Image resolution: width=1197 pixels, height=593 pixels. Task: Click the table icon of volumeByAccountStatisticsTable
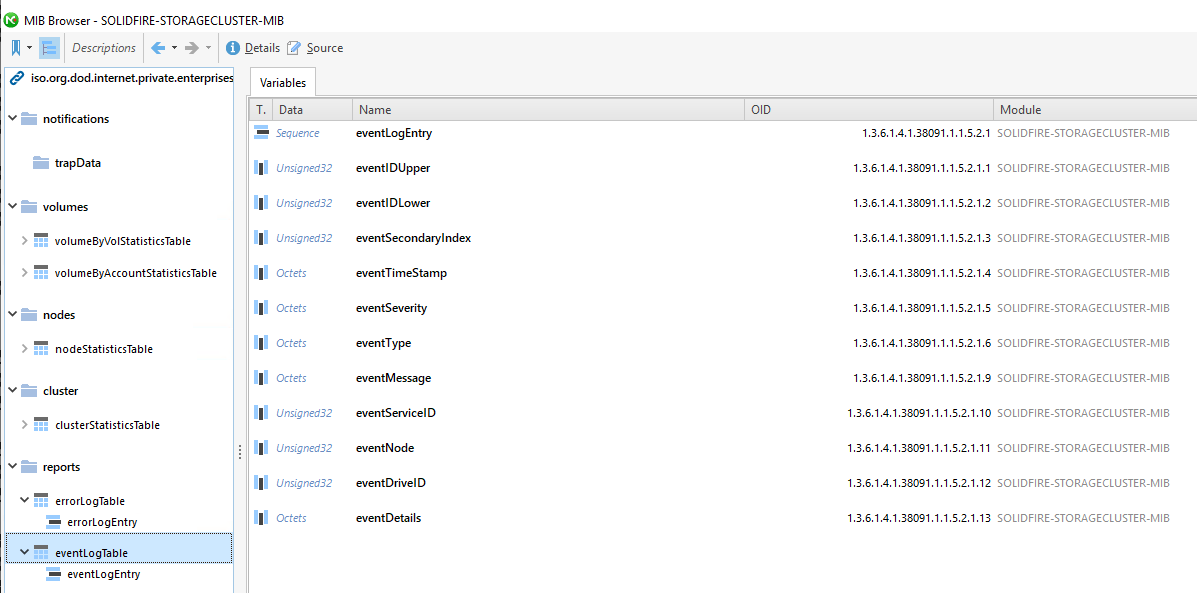coord(41,272)
